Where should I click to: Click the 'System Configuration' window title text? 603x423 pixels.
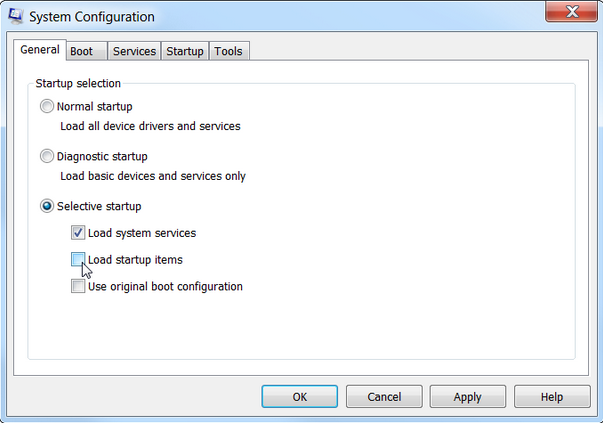[x=92, y=17]
